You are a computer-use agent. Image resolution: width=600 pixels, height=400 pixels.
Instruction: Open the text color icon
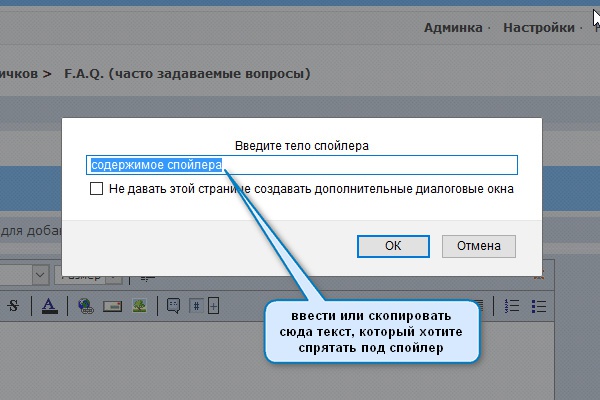[49, 306]
